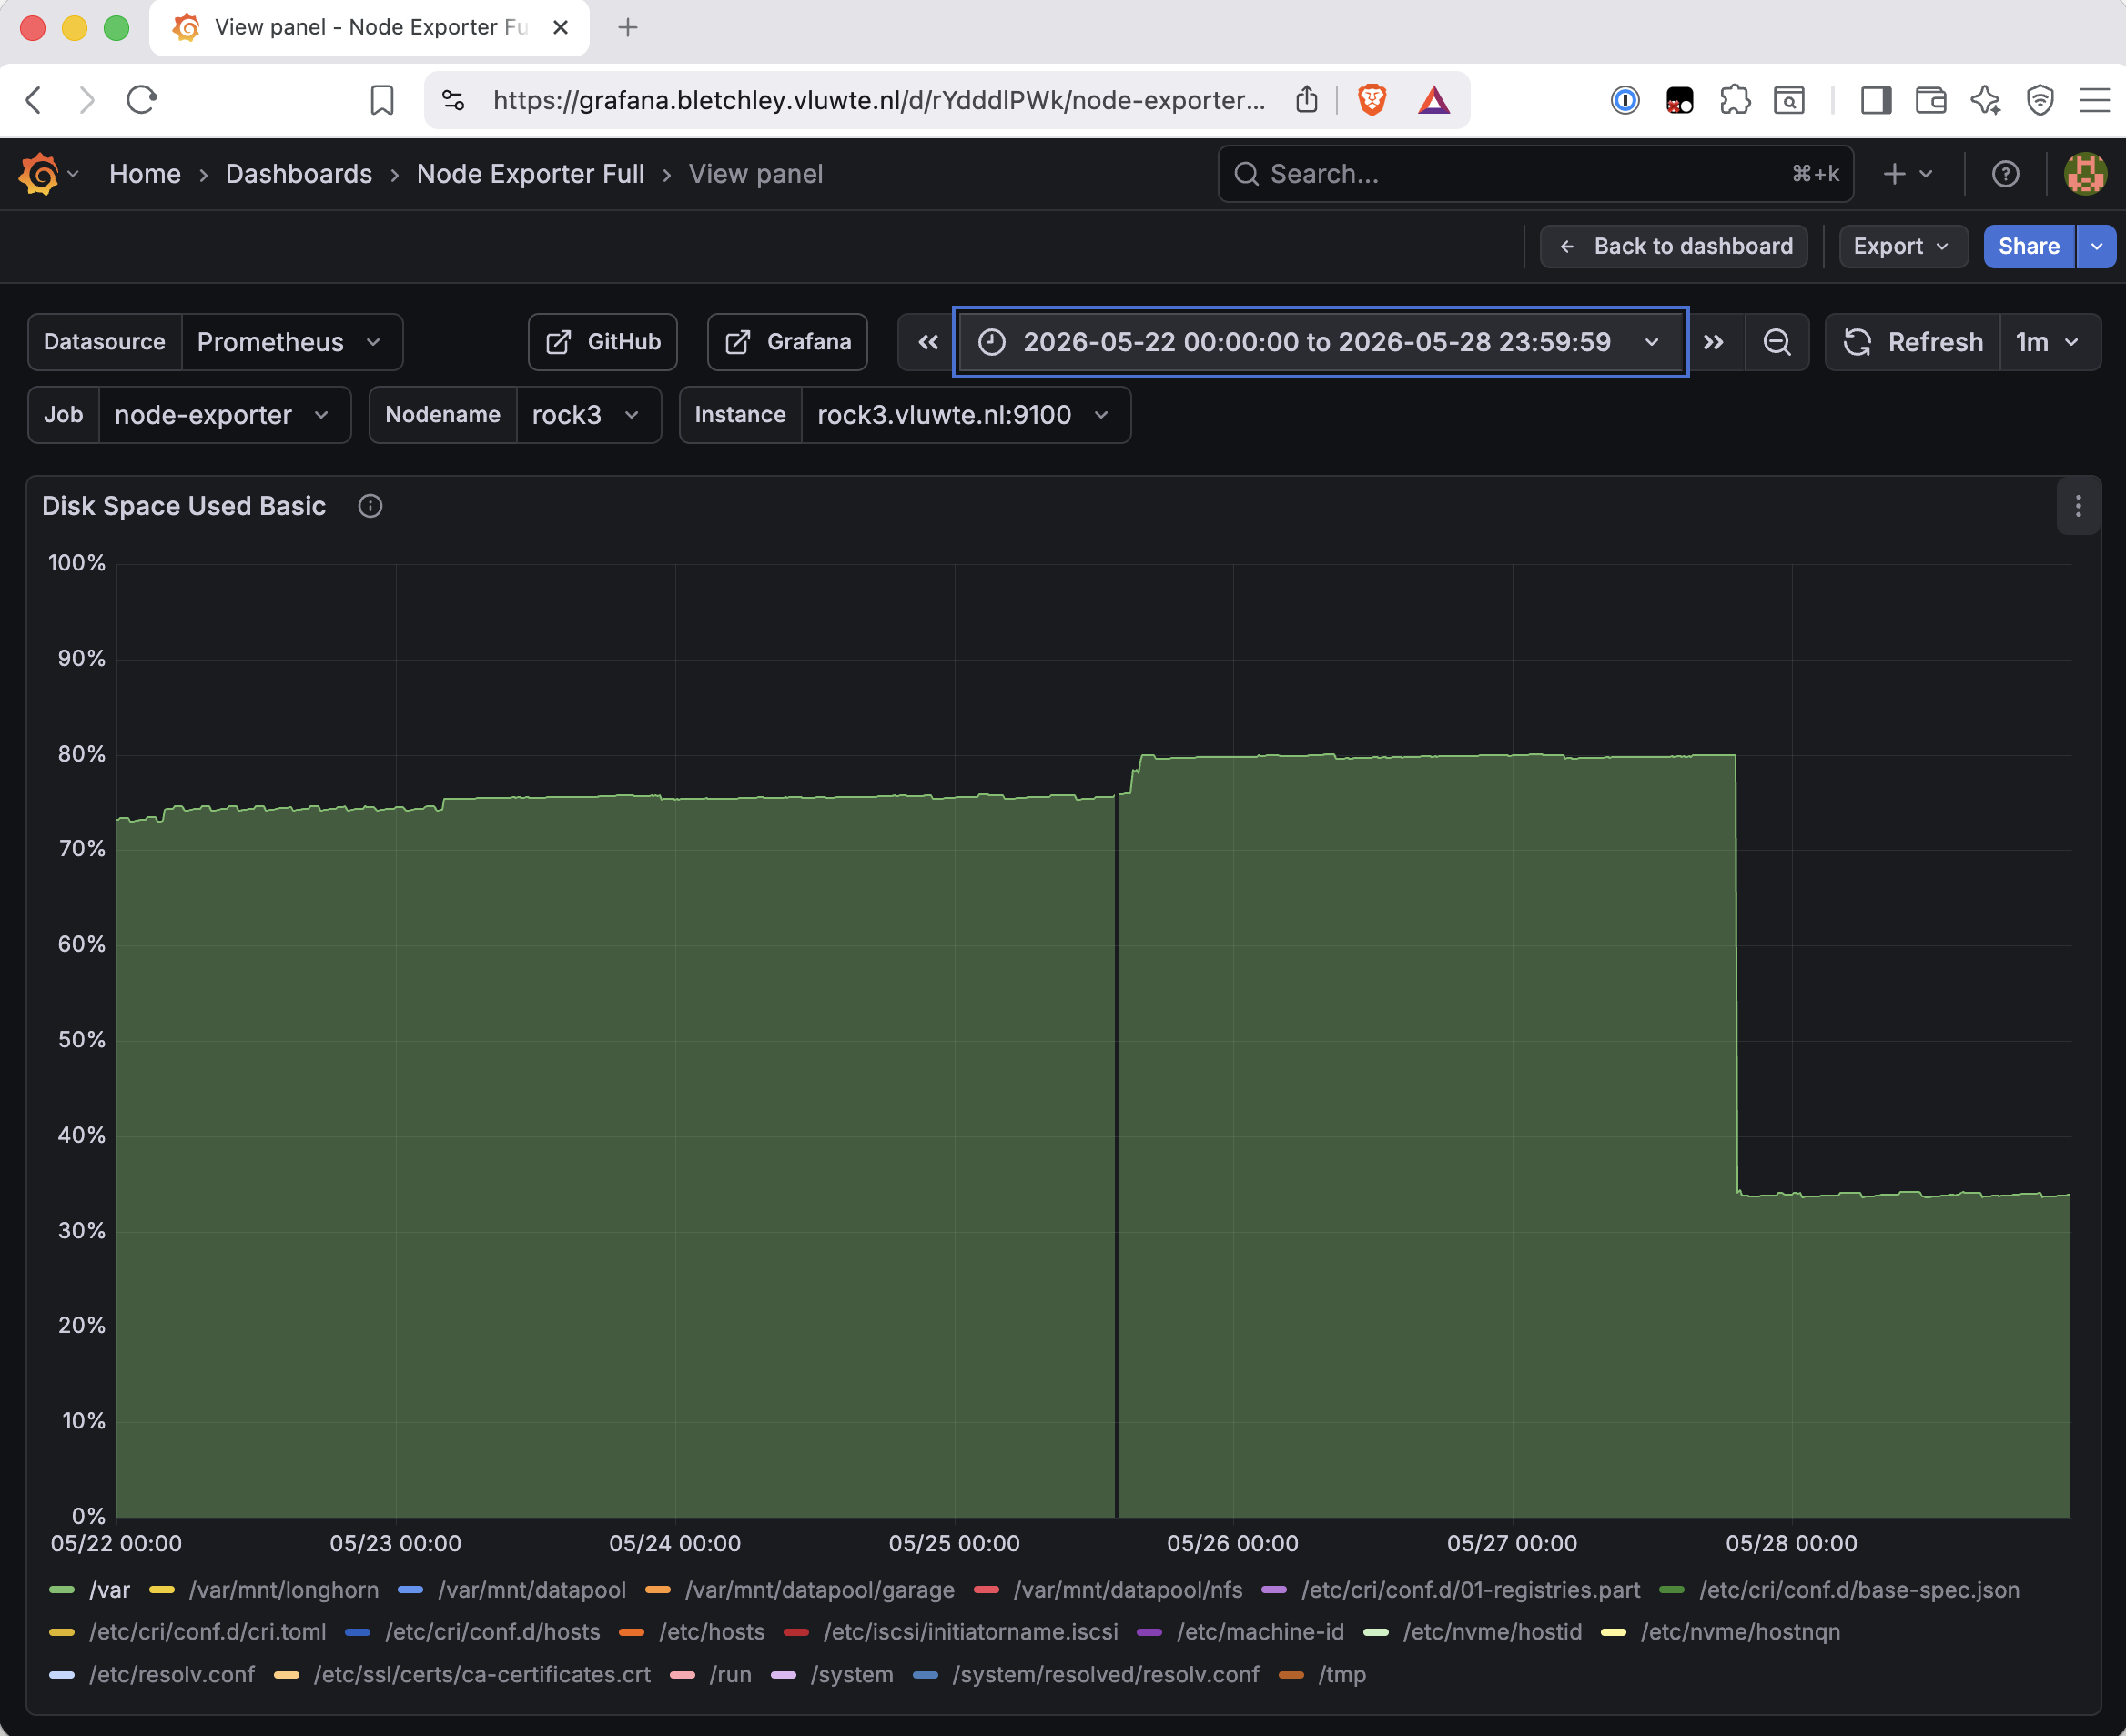Click the Disk Space Used Basic panel title
The image size is (2126, 1736).
(x=184, y=507)
